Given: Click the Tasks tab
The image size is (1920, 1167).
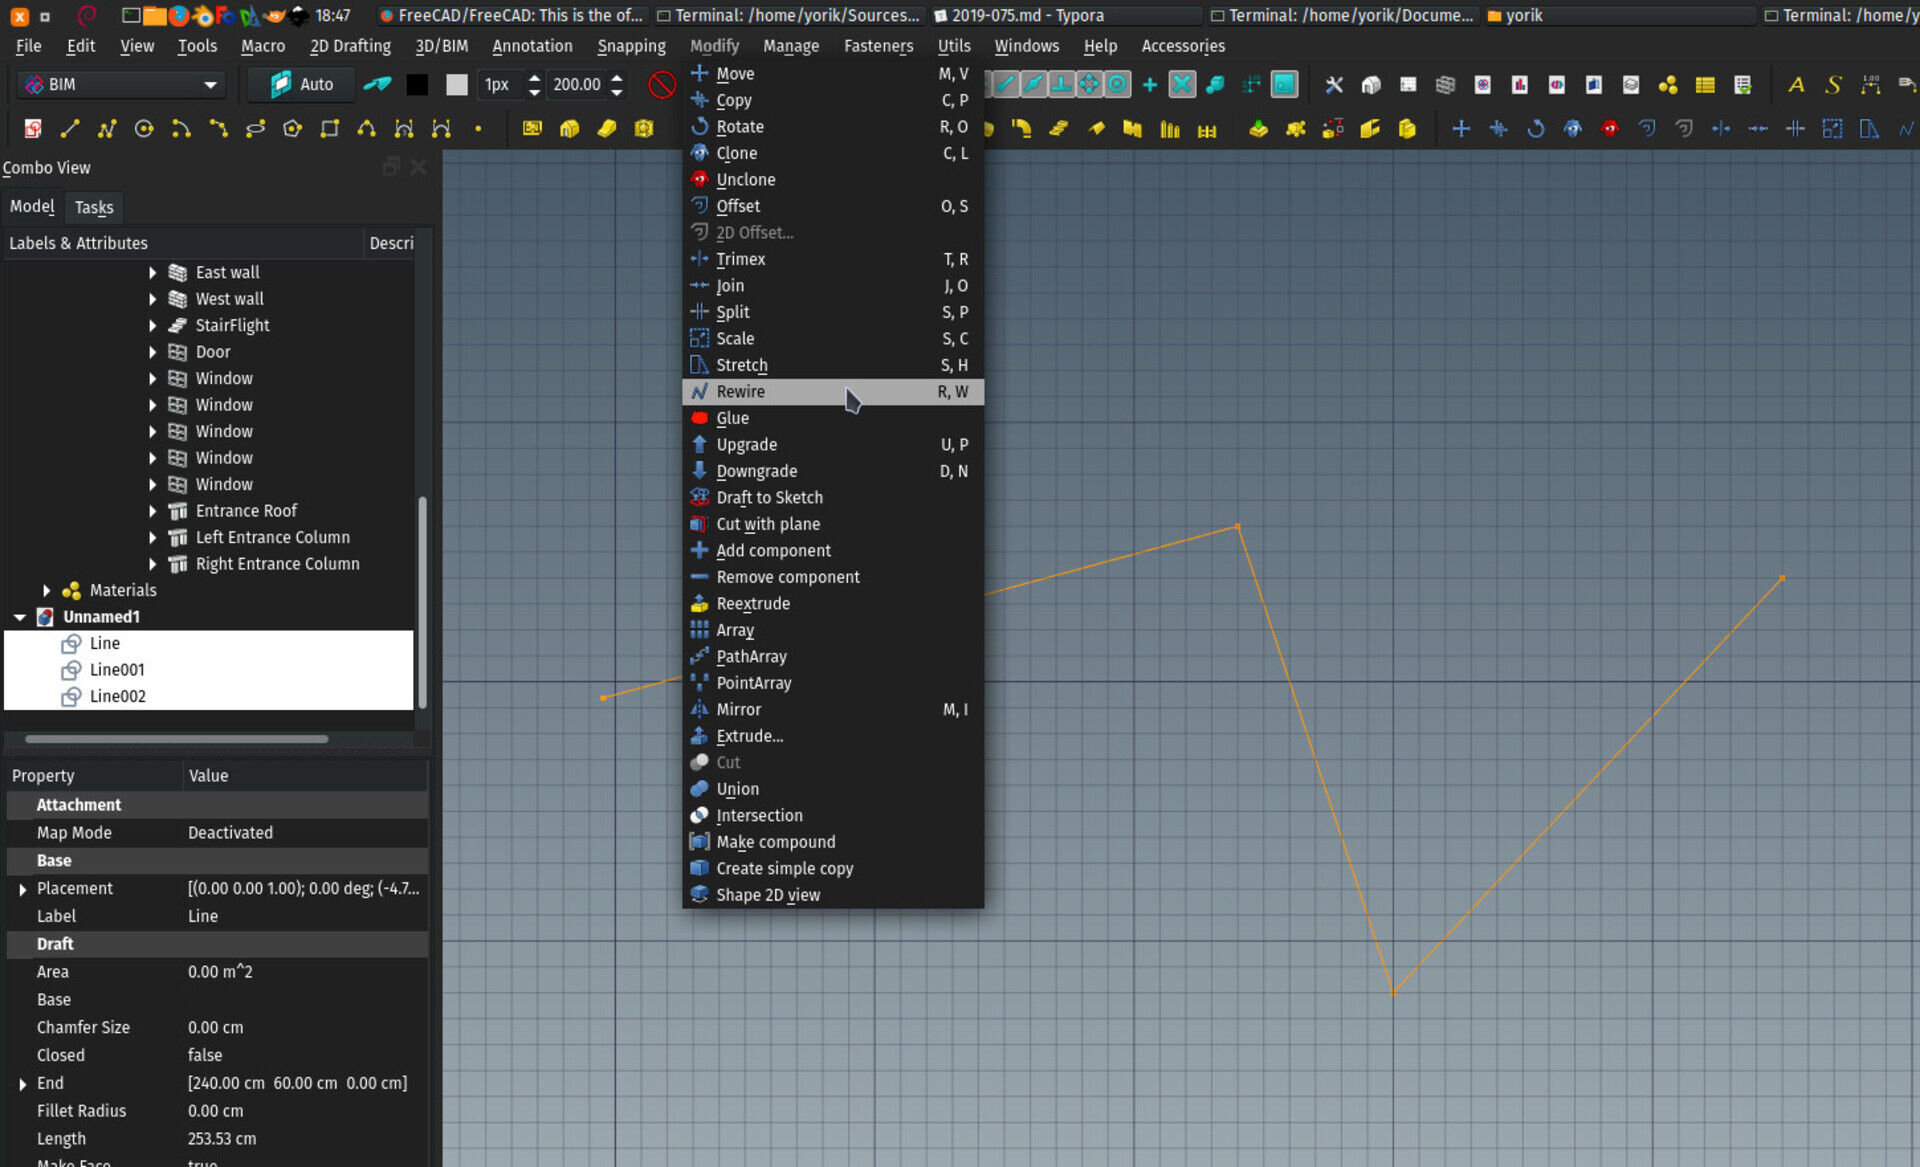Looking at the screenshot, I should click(x=92, y=207).
